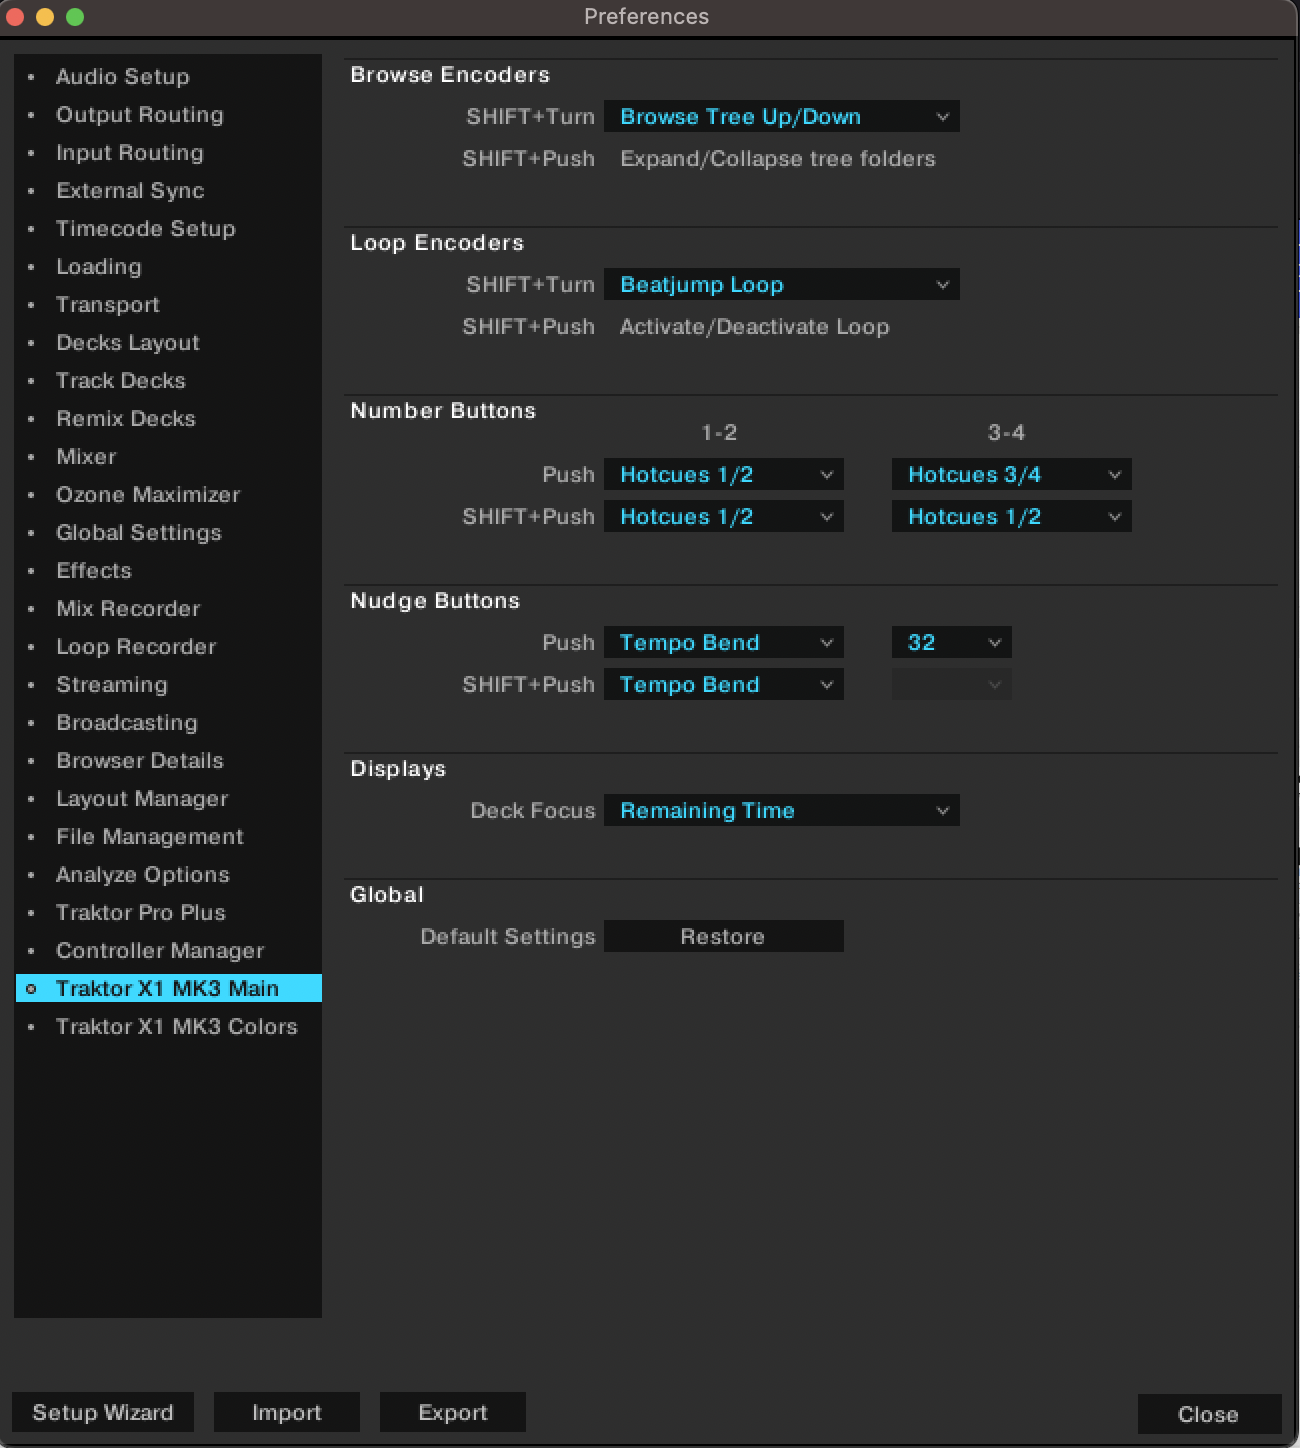Change the Deck Focus Remaining Time setting
This screenshot has width=1300, height=1448.
[781, 810]
